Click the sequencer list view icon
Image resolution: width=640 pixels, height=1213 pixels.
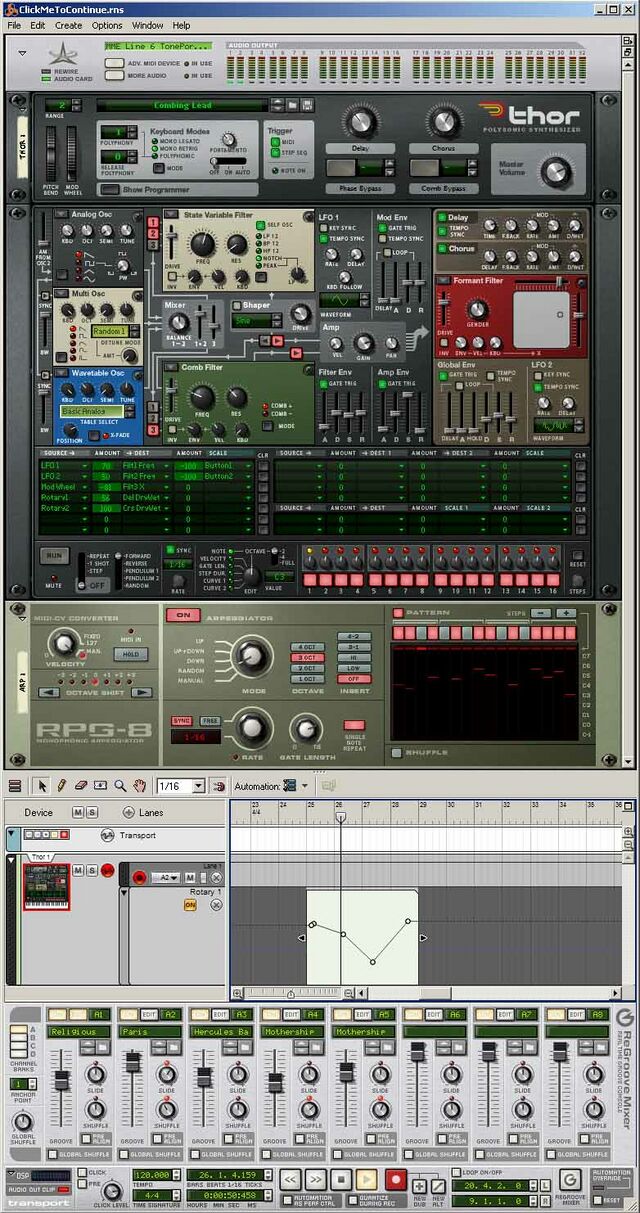pyautogui.click(x=15, y=786)
